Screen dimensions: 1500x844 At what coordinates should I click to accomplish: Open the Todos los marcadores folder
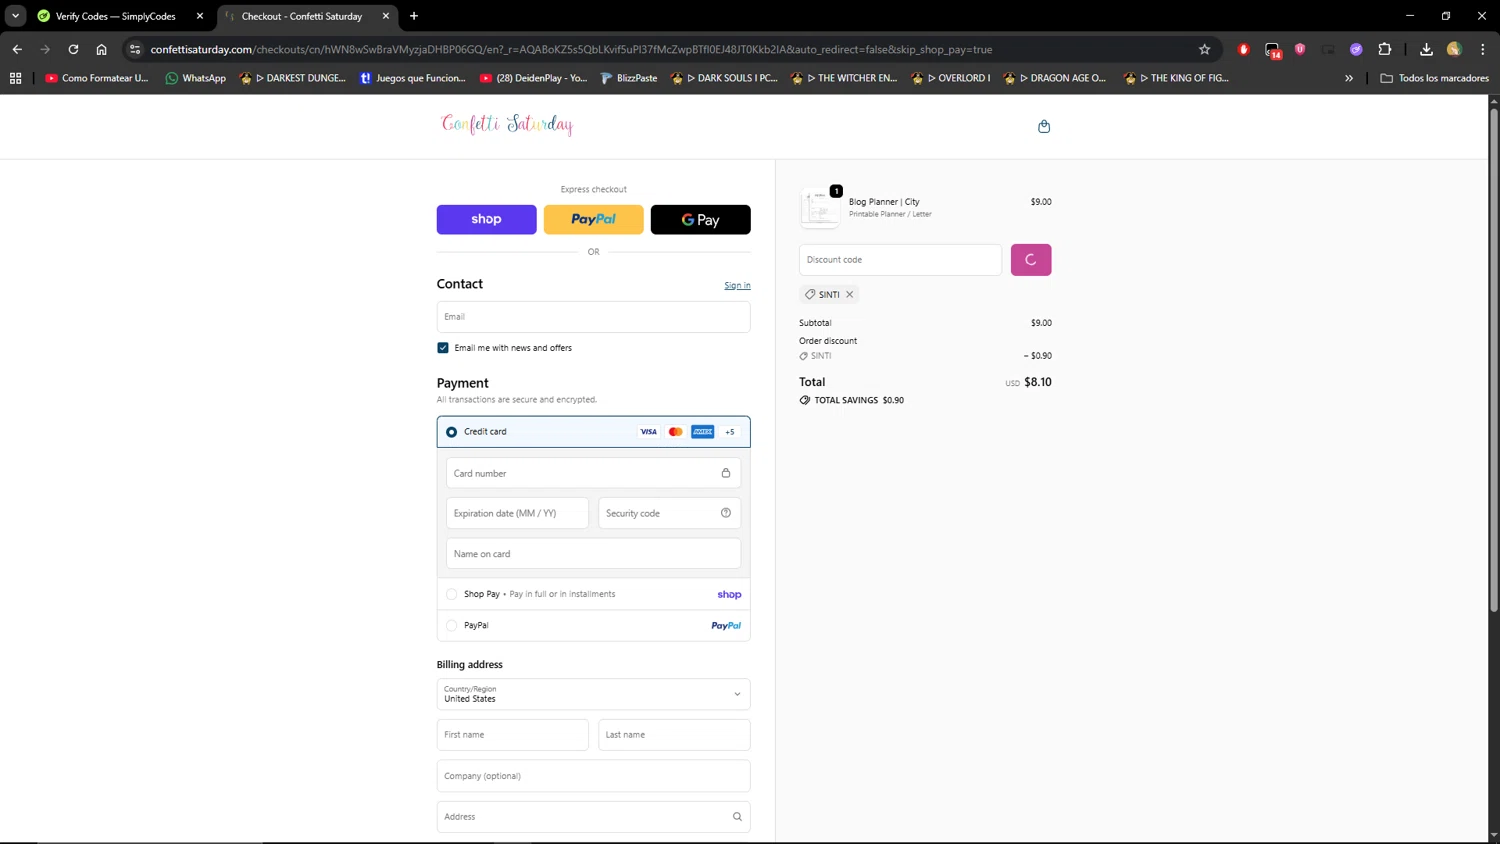[1434, 78]
